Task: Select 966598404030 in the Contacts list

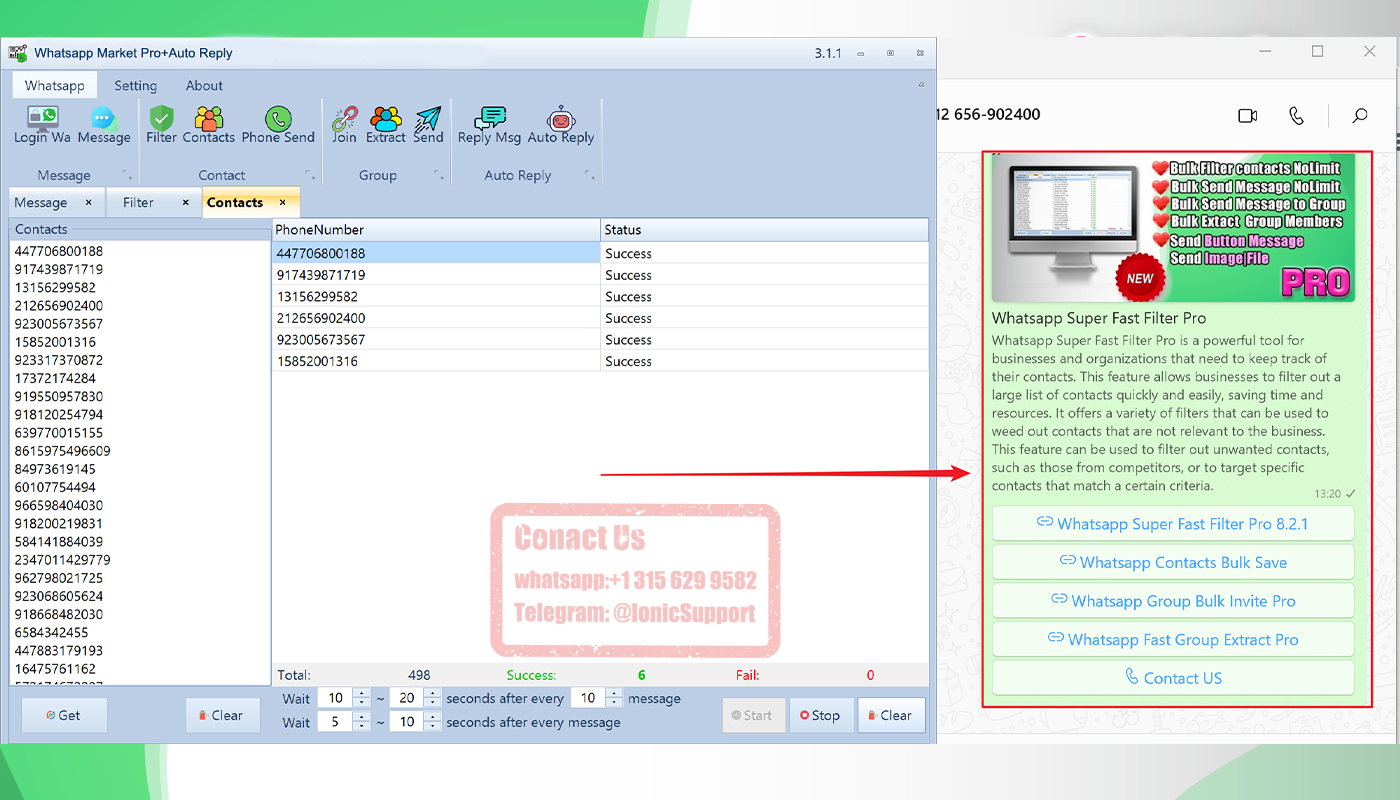Action: [x=58, y=505]
